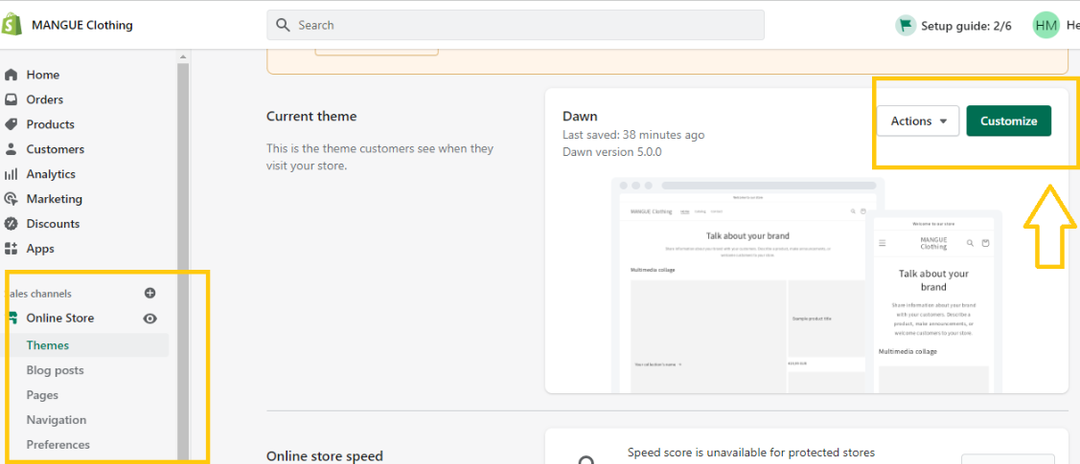This screenshot has width=1080, height=464.
Task: Click the Dawn desktop theme preview
Action: (x=738, y=286)
